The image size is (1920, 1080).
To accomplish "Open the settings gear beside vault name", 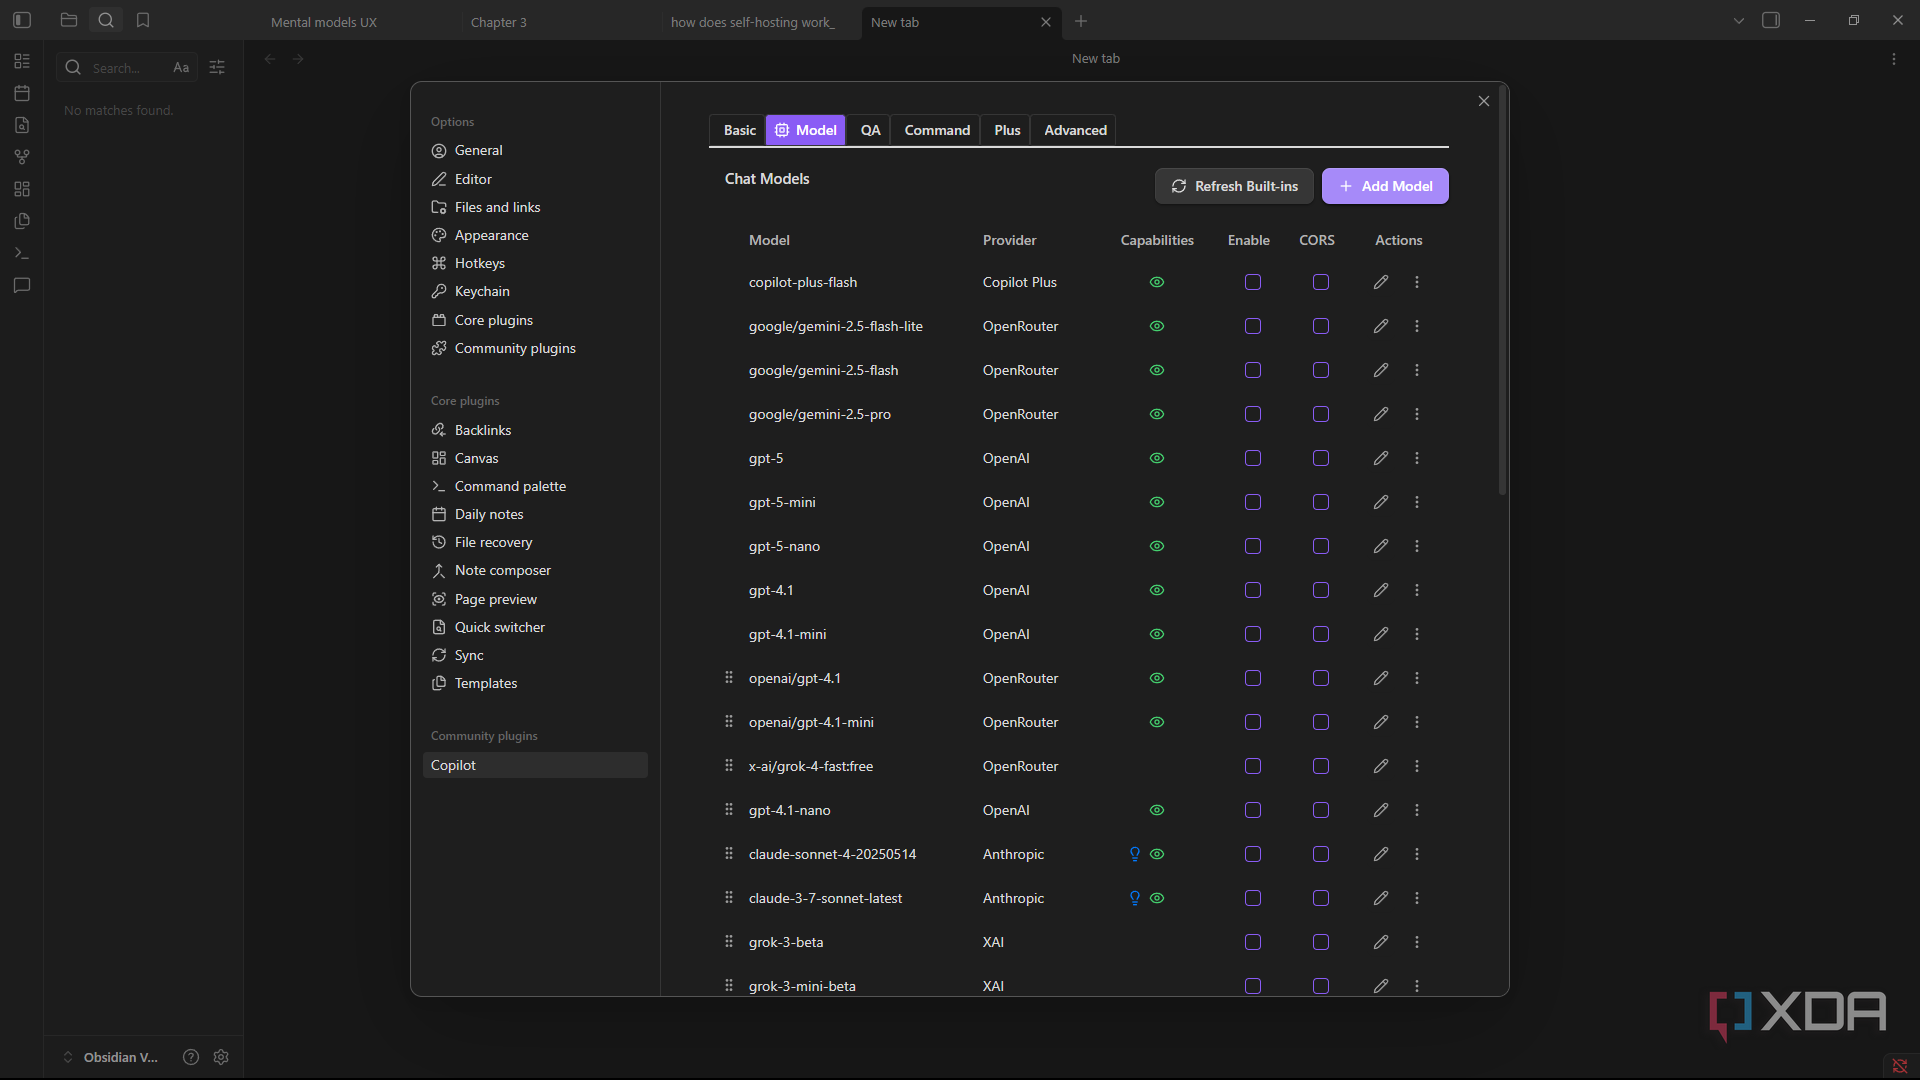I will [221, 1057].
